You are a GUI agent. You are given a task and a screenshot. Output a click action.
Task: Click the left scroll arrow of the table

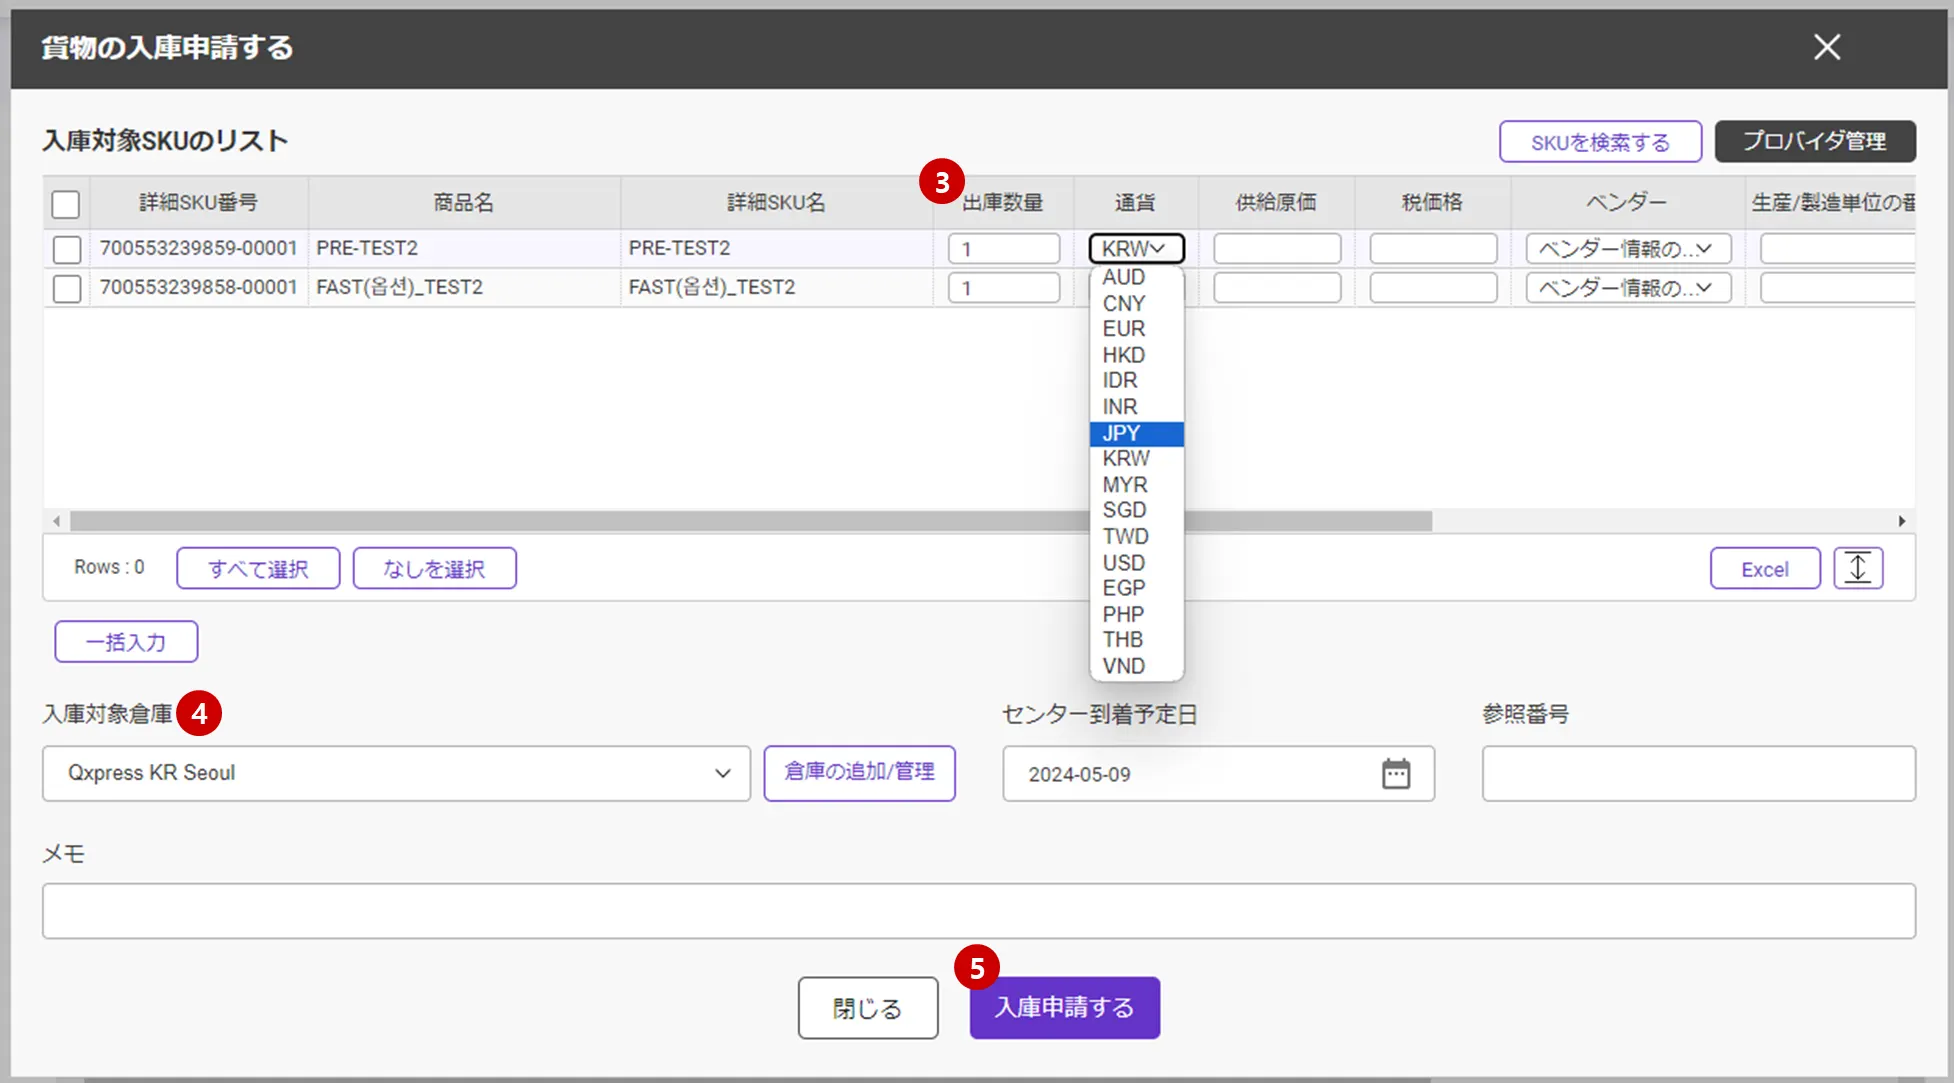[56, 521]
